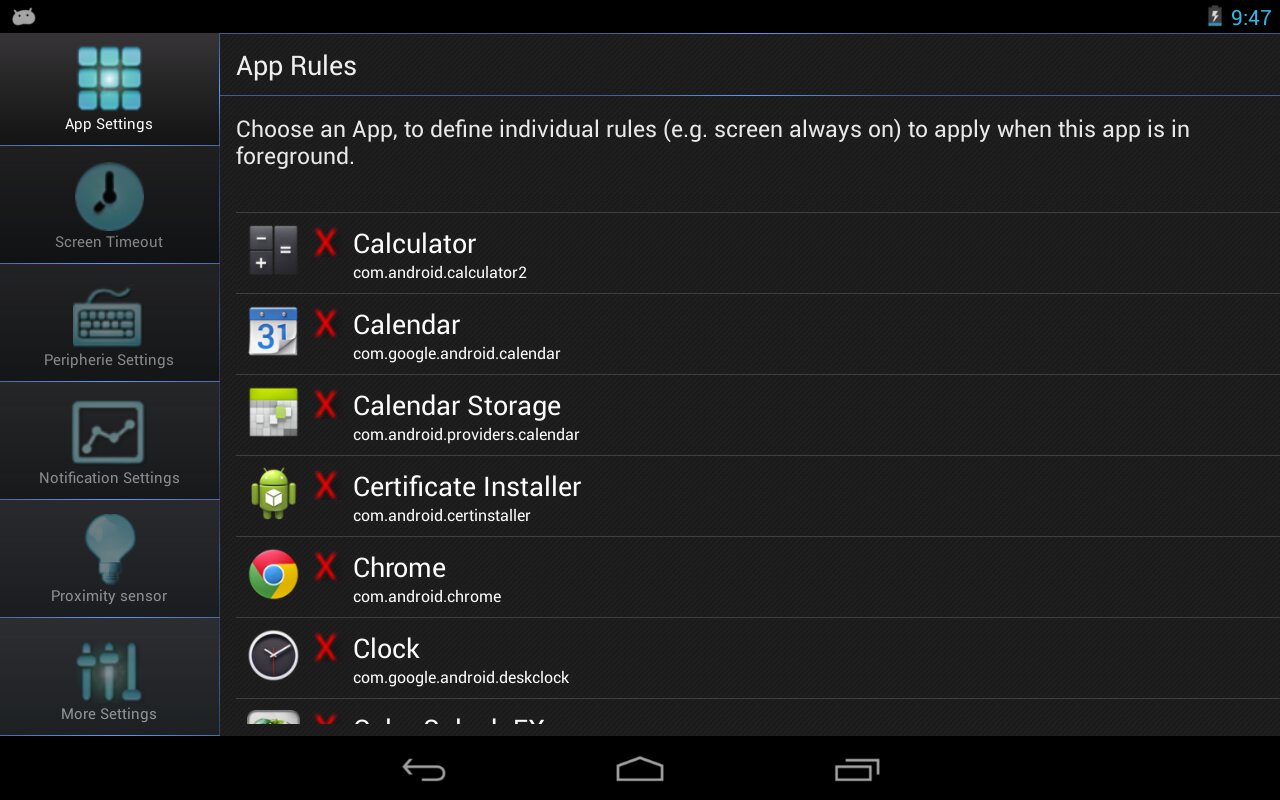Open More Settings in the sidebar

[x=109, y=677]
